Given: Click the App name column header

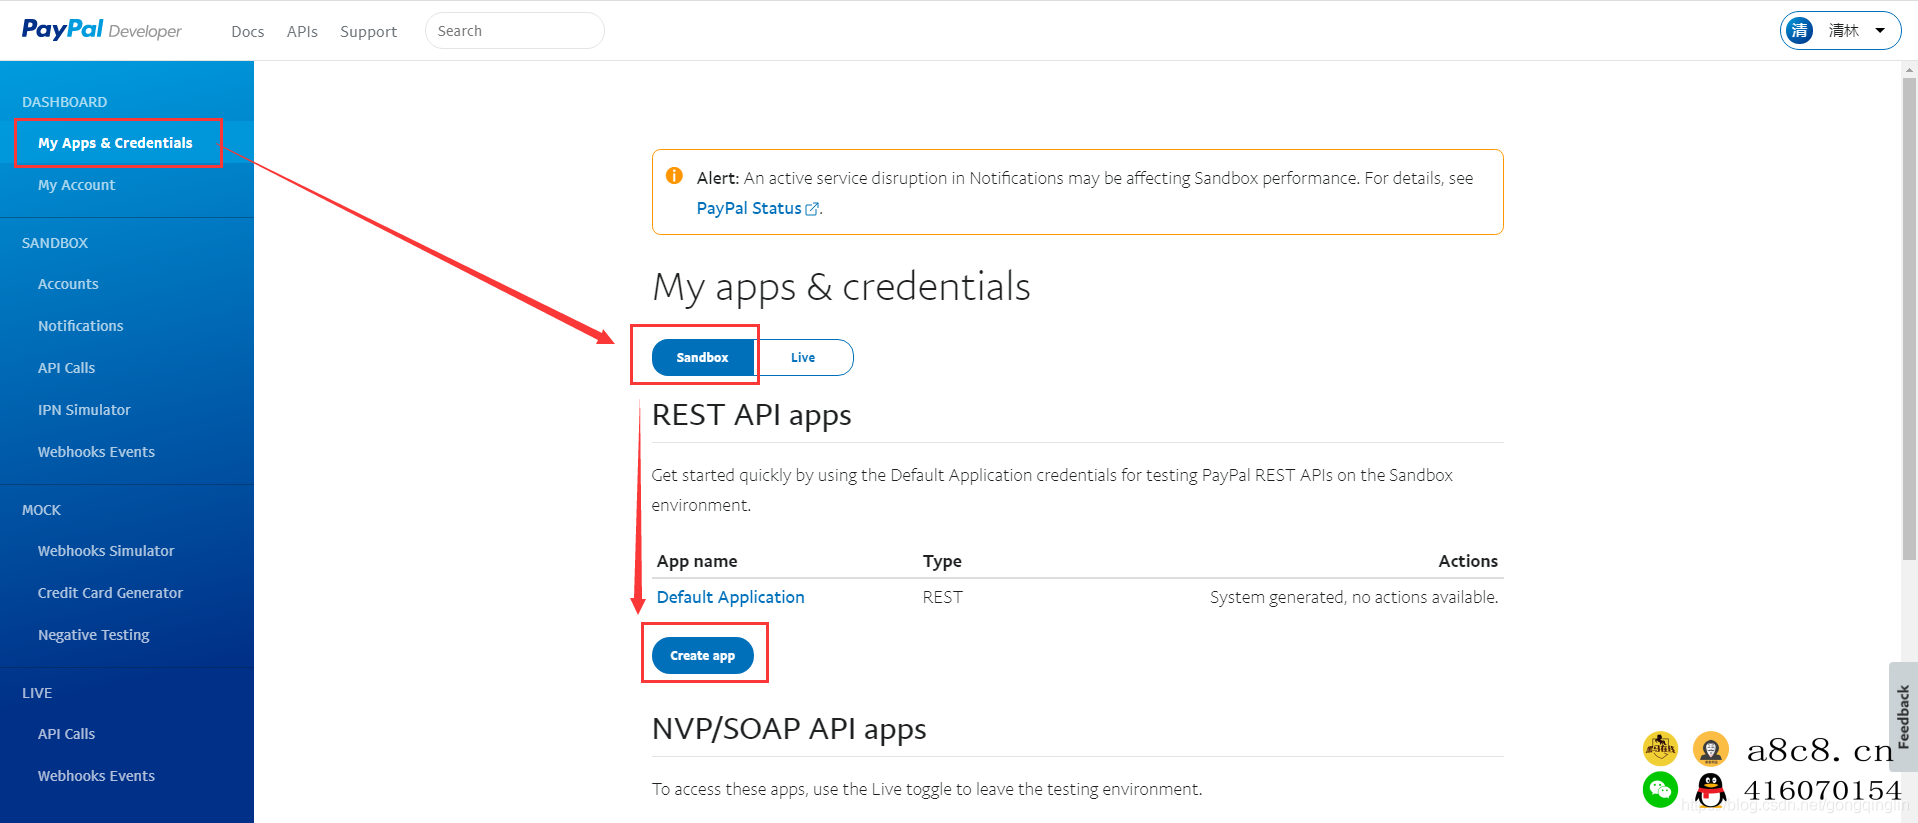Looking at the screenshot, I should [697, 561].
